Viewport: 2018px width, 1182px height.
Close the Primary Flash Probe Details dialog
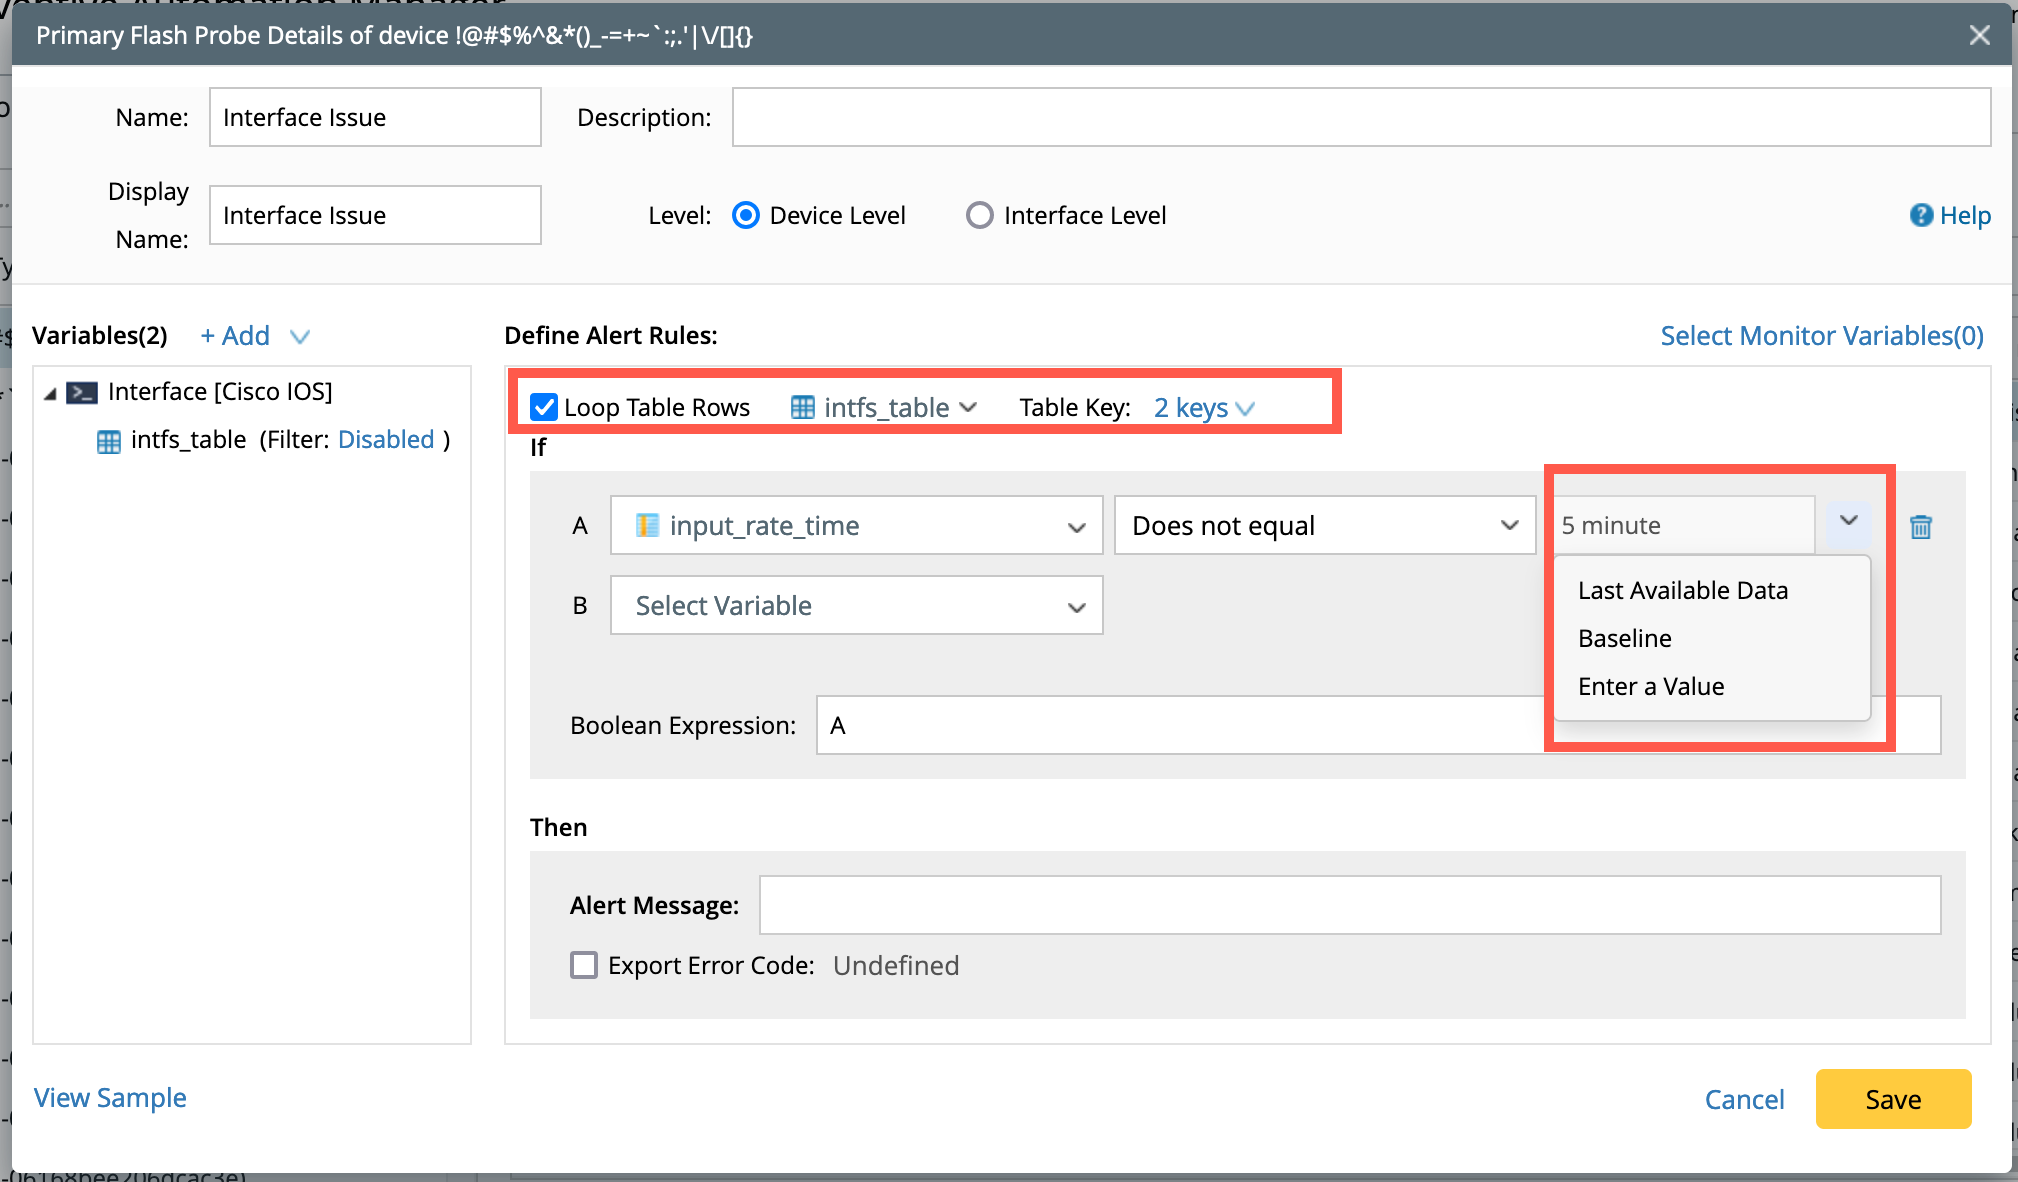point(1979,35)
